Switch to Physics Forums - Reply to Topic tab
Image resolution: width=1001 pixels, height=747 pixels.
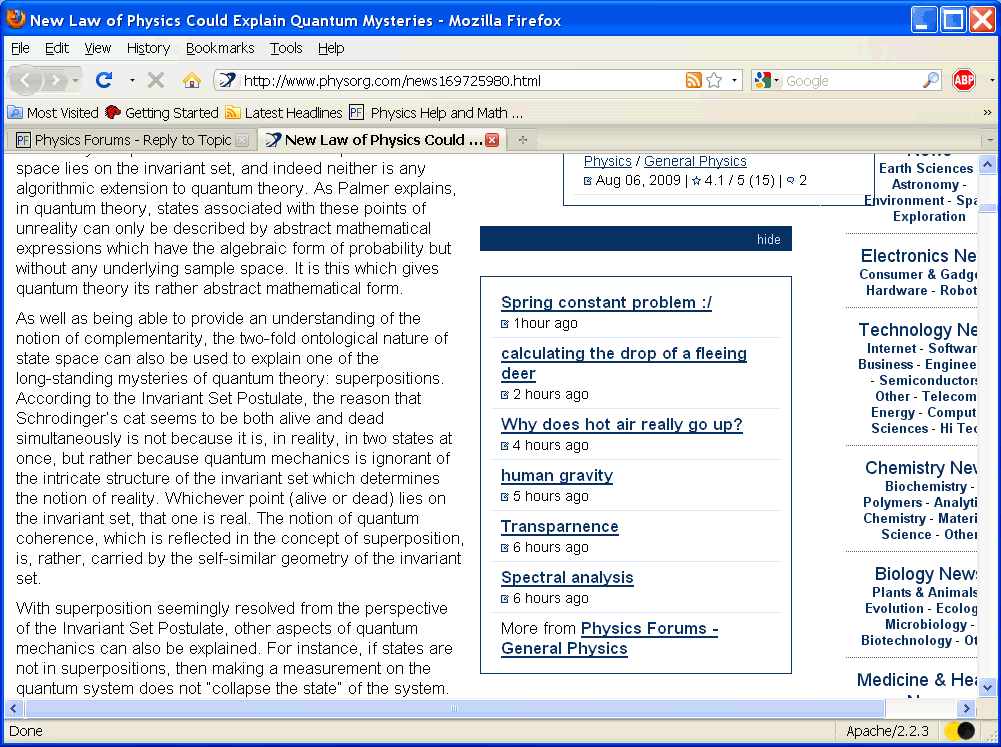coord(131,140)
